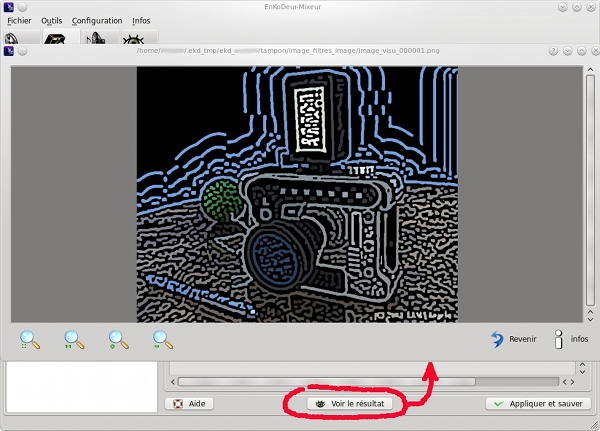Switch to the camera image tab

pyautogui.click(x=61, y=36)
